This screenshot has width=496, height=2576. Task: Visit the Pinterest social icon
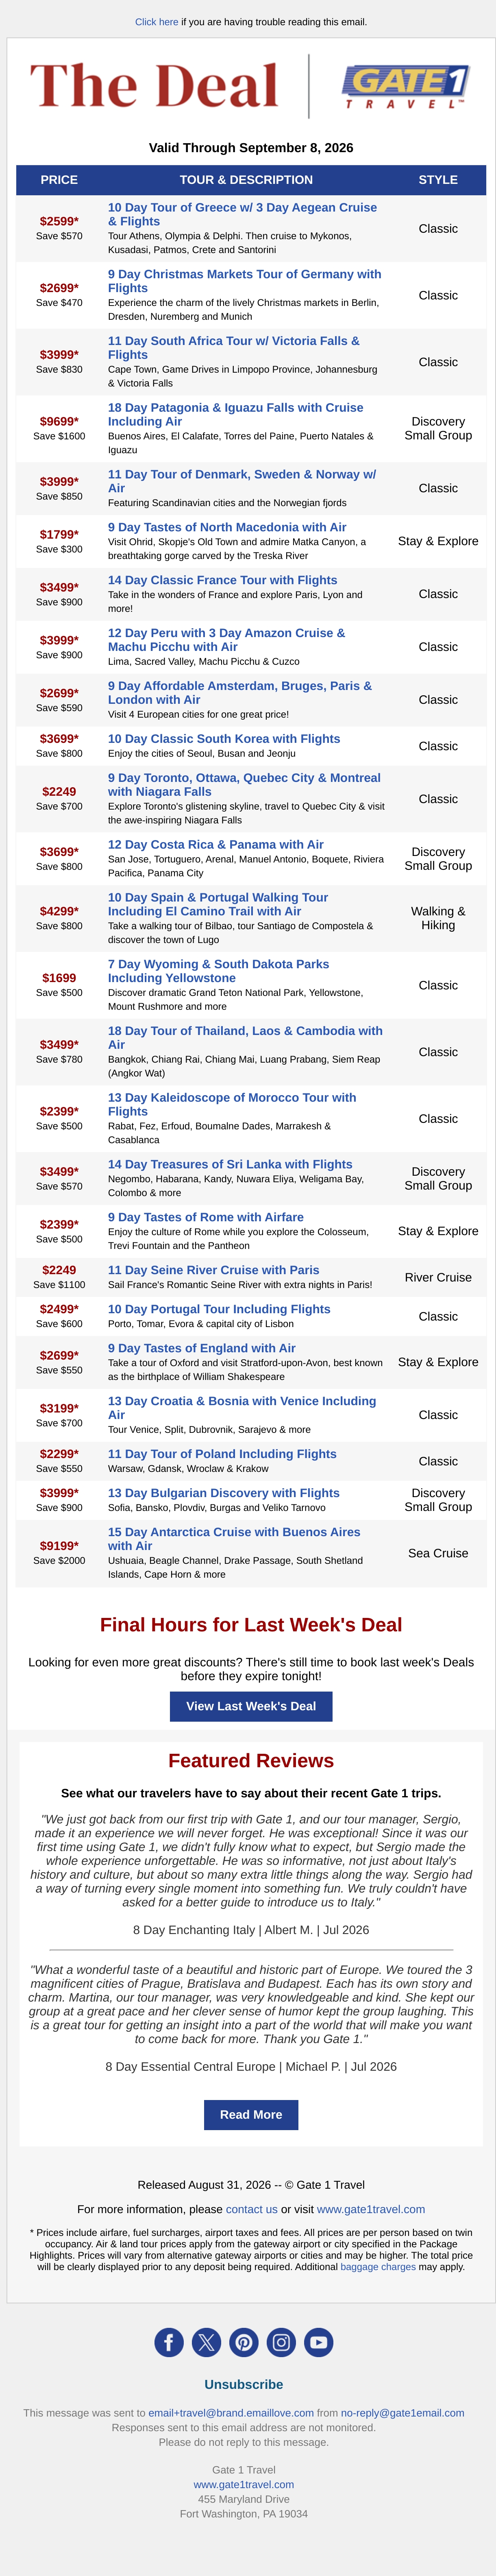[244, 2342]
